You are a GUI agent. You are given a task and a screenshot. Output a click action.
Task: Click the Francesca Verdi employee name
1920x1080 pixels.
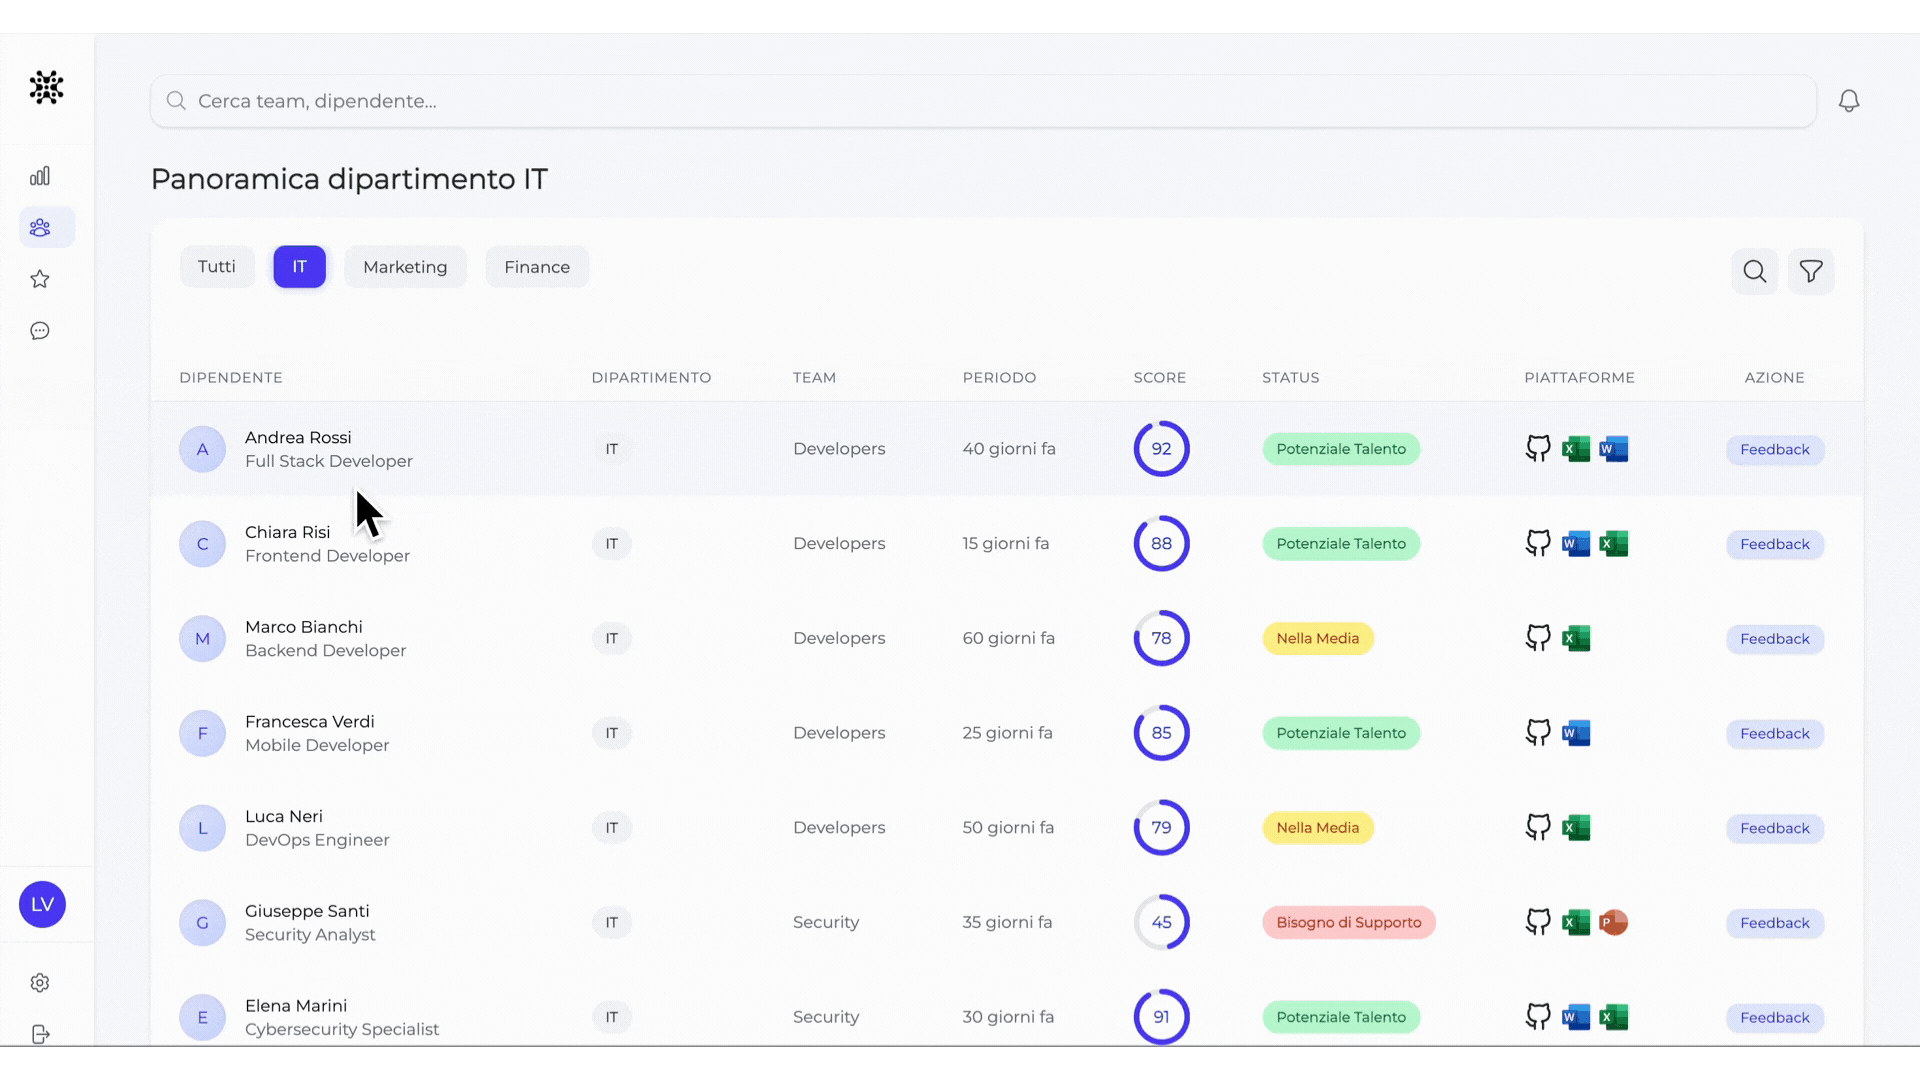(x=310, y=722)
